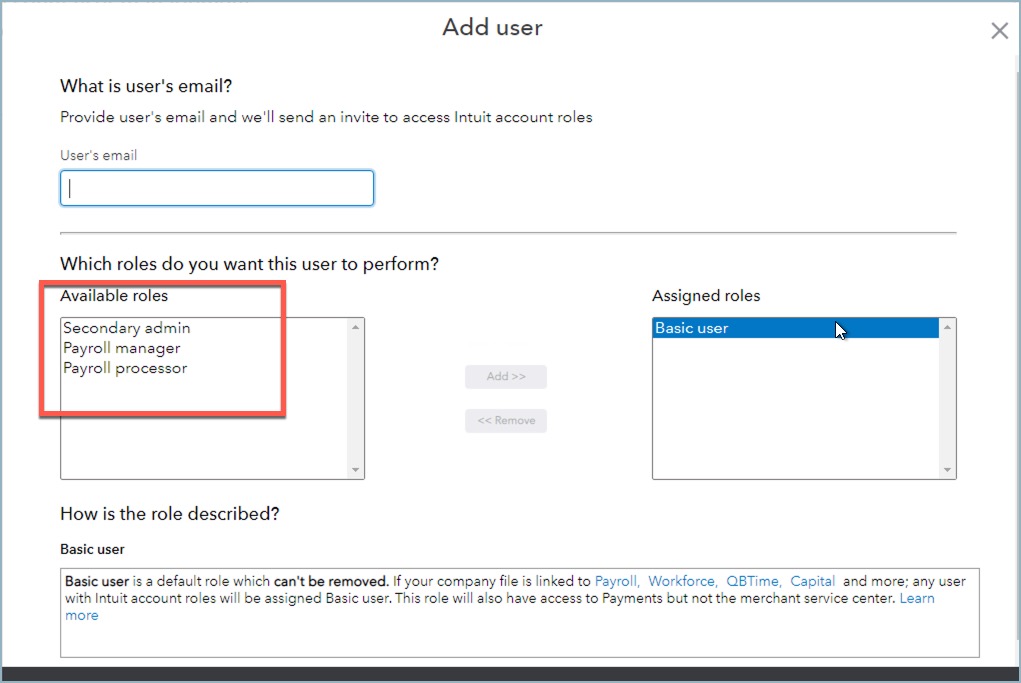Click the Assigned roles scrollbar down arrow
The width and height of the screenshot is (1021, 683).
coord(946,469)
